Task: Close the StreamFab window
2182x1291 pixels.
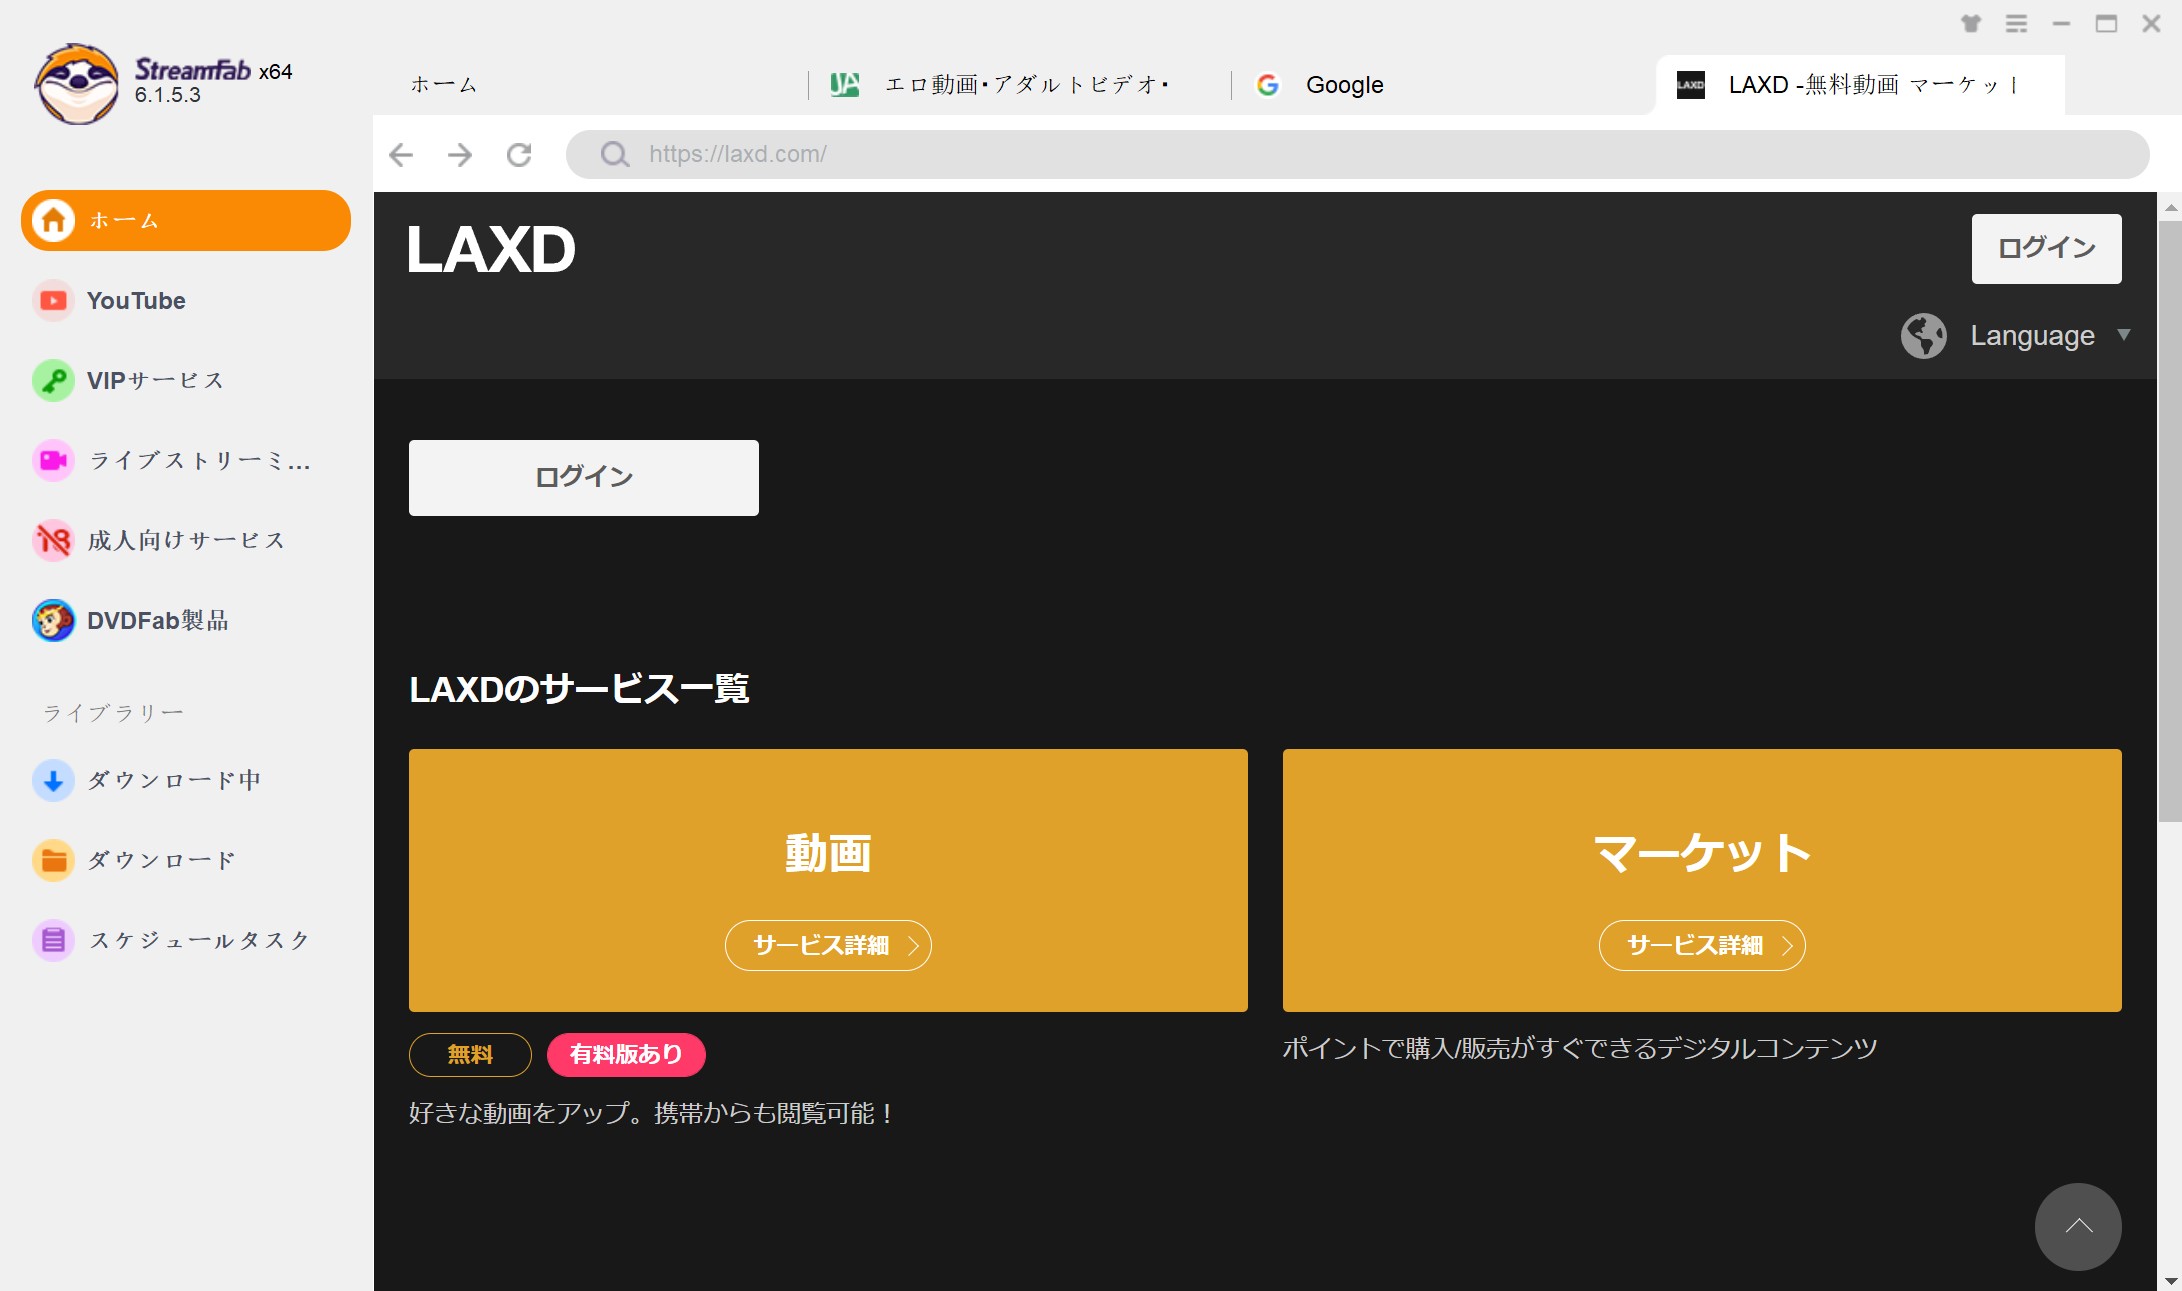Action: click(x=2151, y=24)
